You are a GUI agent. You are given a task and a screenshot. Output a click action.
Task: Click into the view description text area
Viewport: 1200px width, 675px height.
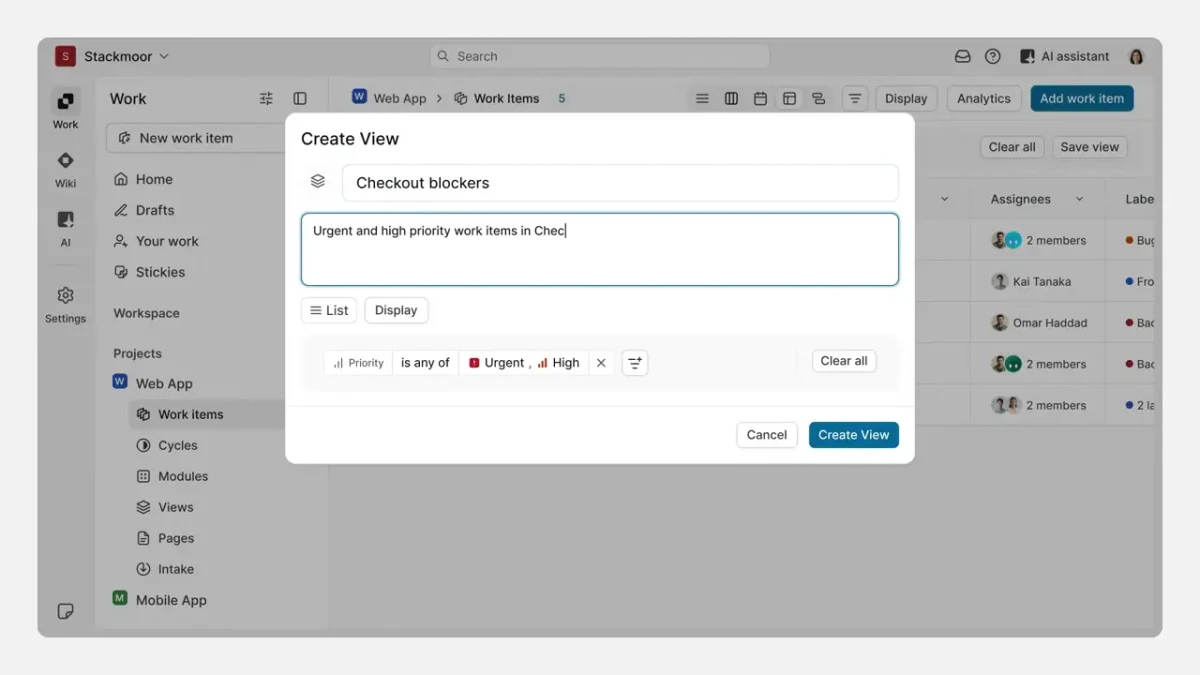click(600, 249)
